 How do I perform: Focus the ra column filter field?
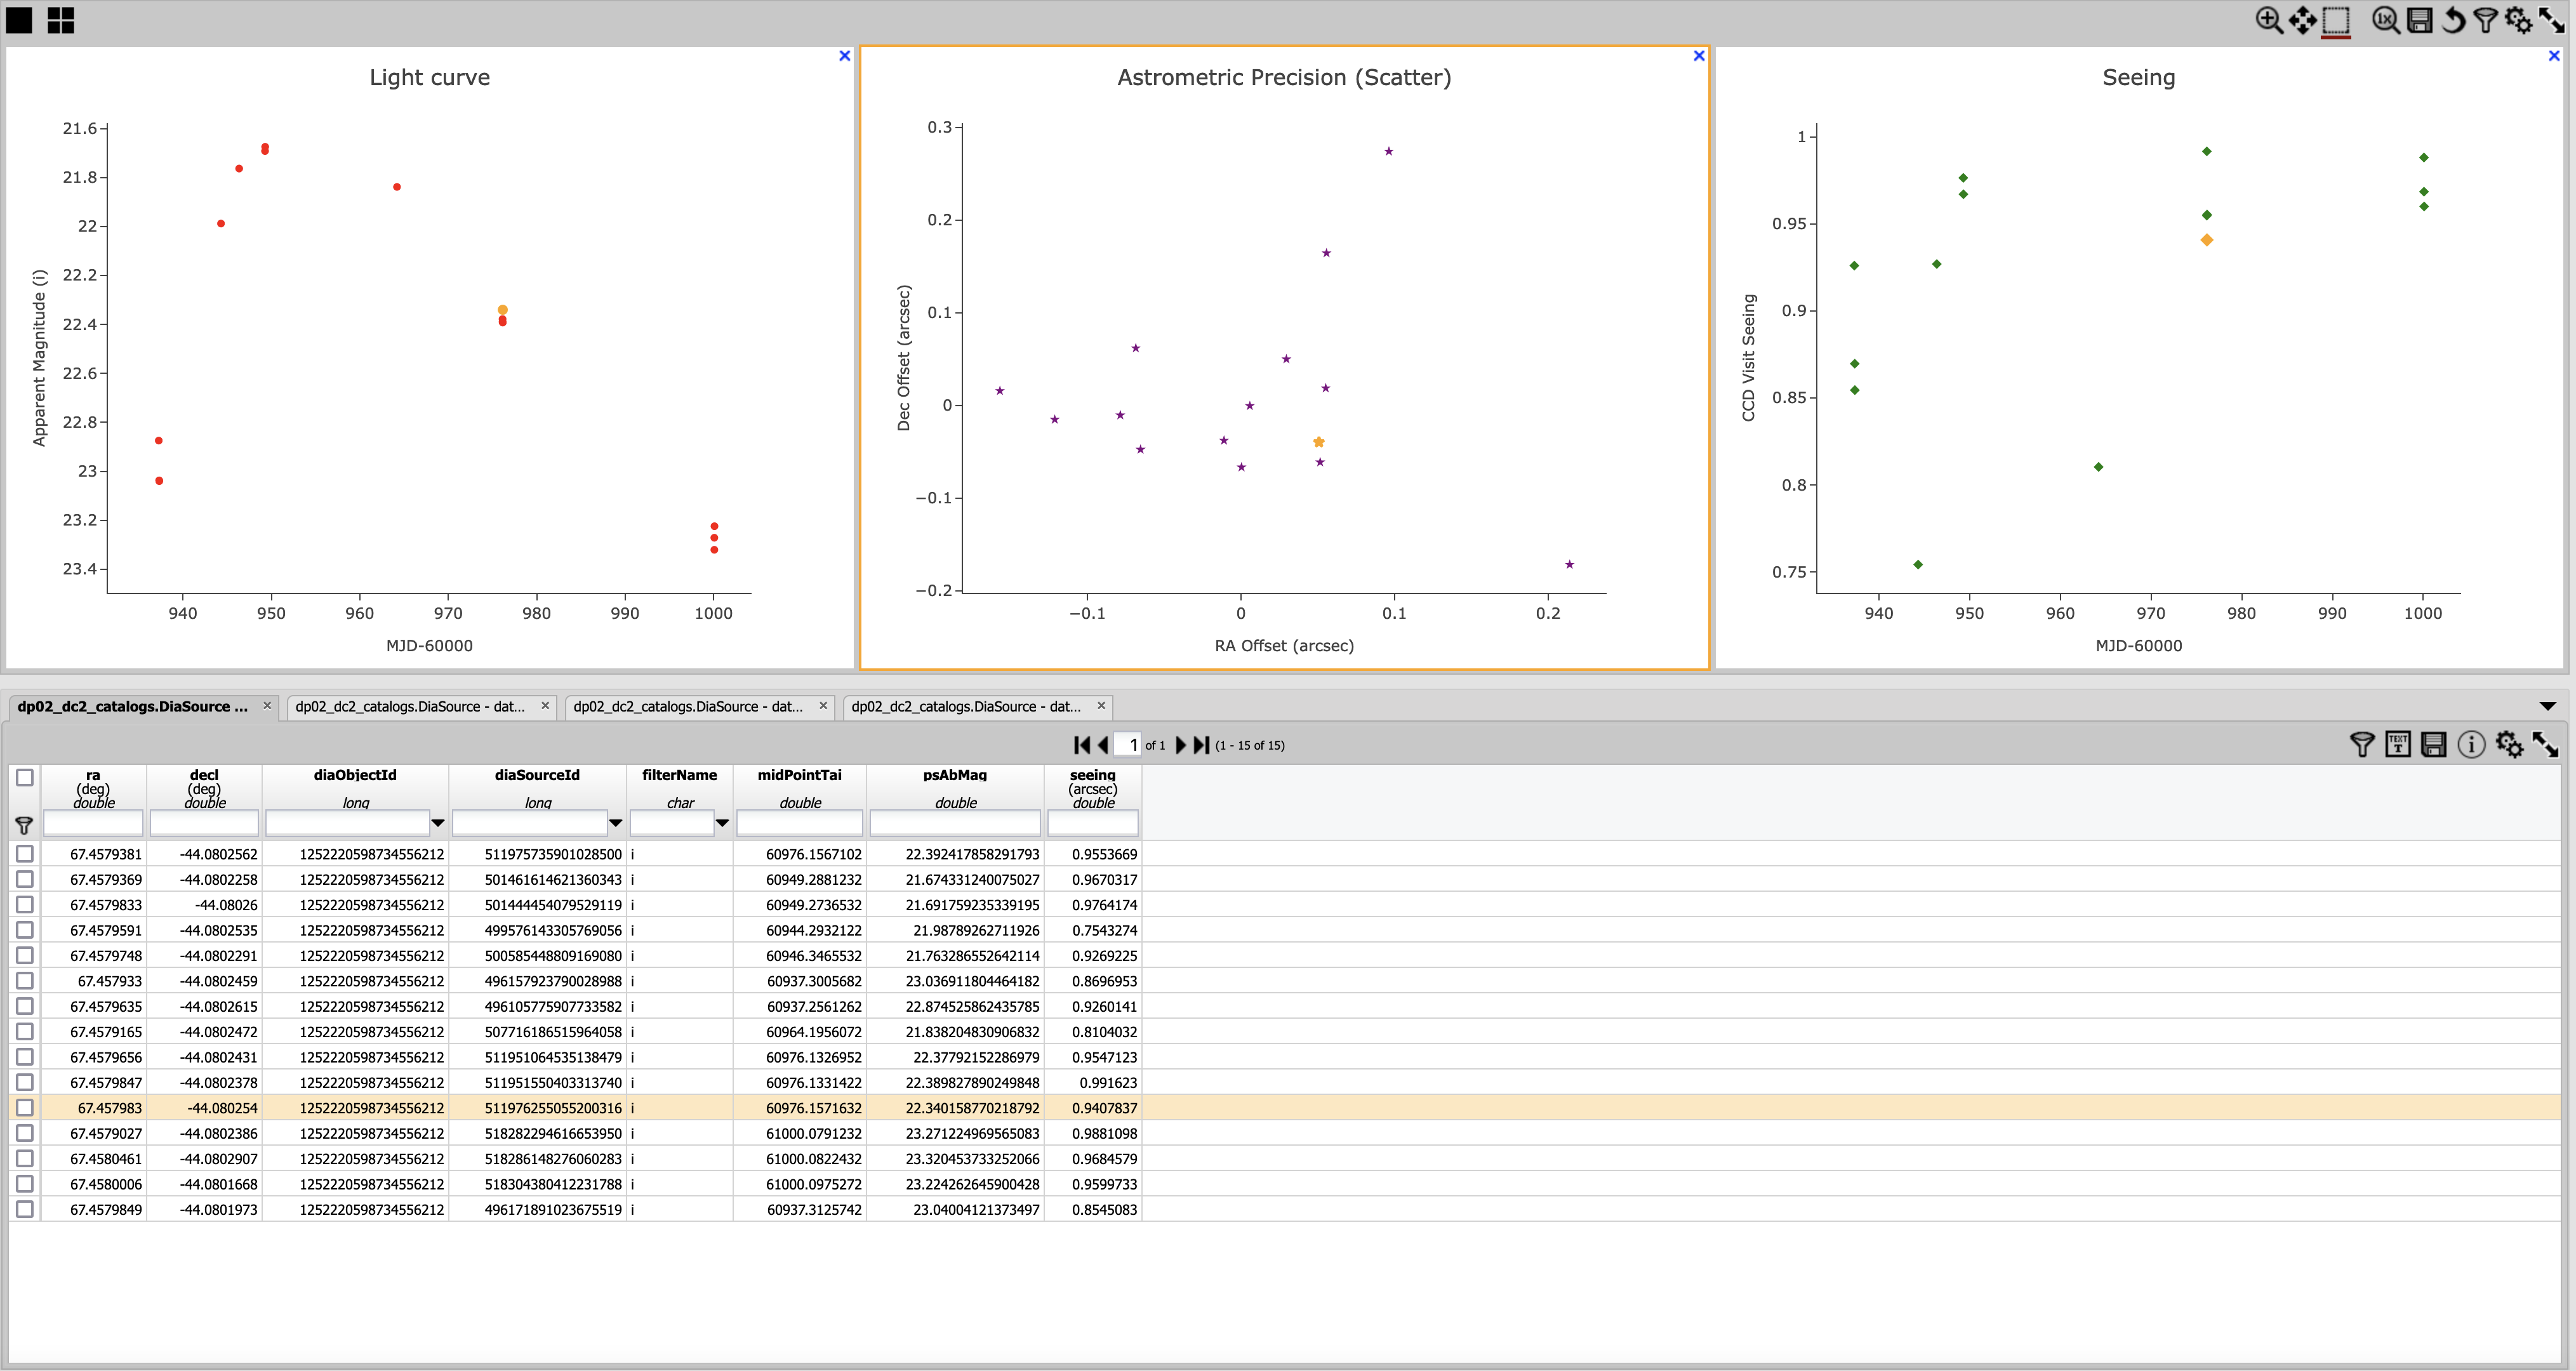93,823
